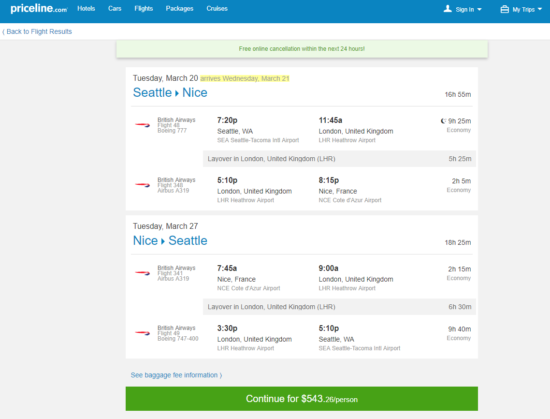
Task: Open the Flights menu item
Action: point(143,8)
